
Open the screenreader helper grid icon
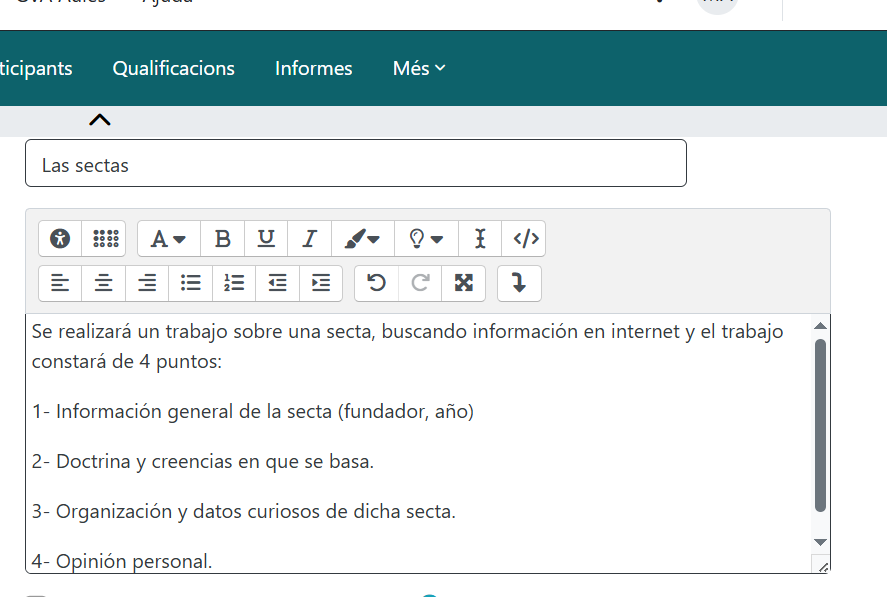tap(104, 239)
